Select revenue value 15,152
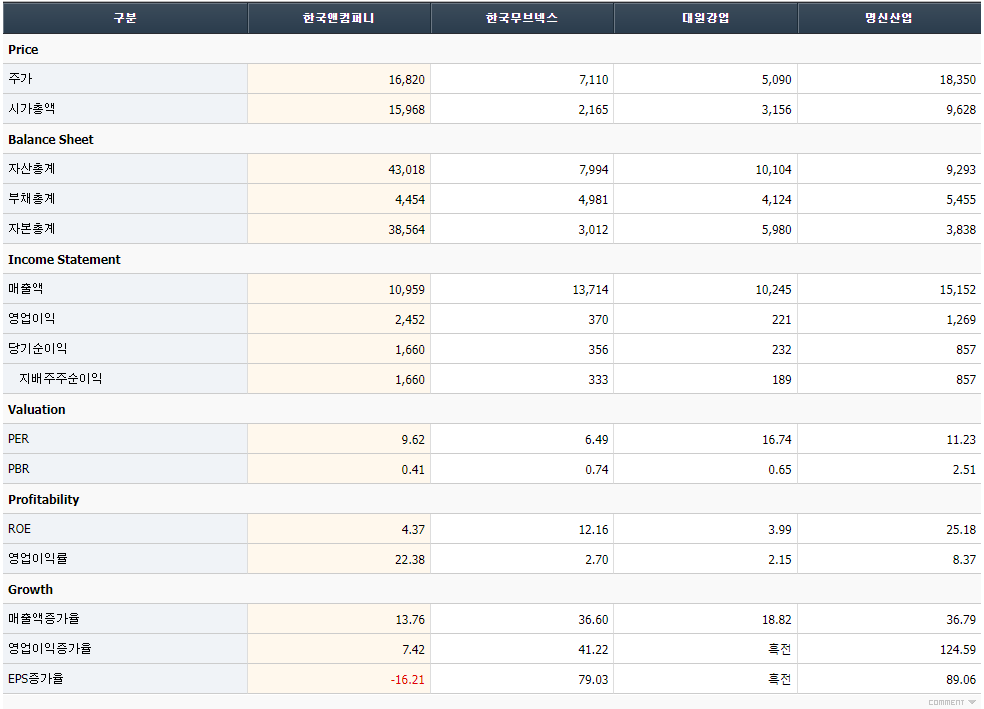Image resolution: width=984 pixels, height=709 pixels. (958, 290)
